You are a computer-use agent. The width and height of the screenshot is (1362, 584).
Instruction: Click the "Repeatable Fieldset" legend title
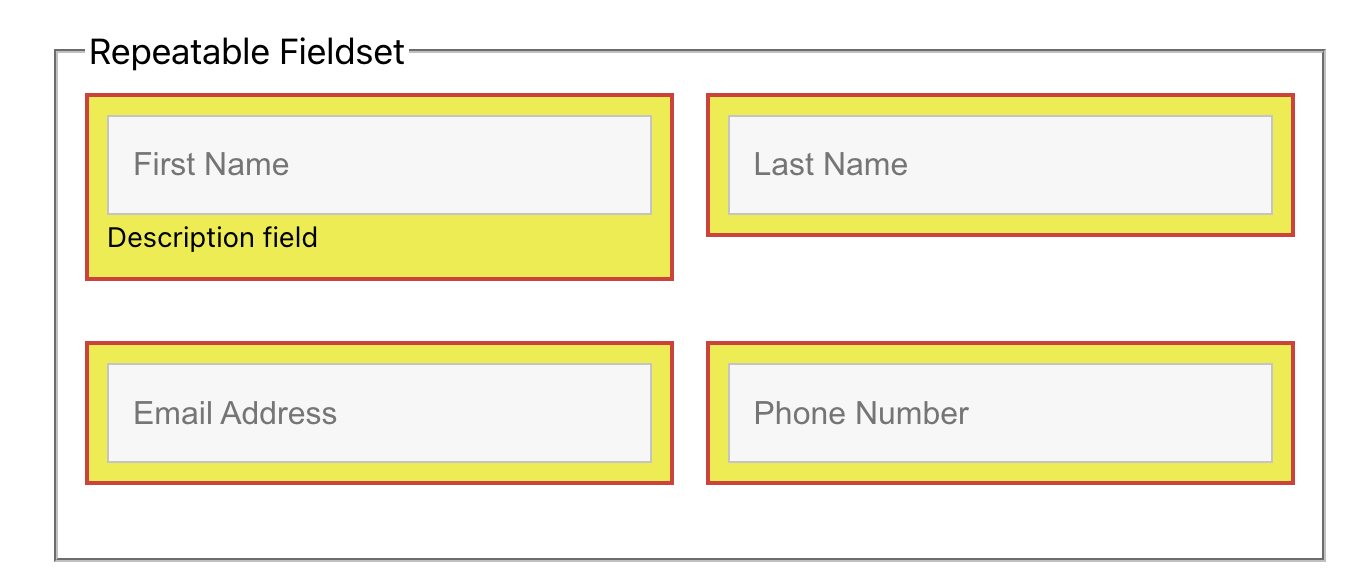pyautogui.click(x=246, y=52)
